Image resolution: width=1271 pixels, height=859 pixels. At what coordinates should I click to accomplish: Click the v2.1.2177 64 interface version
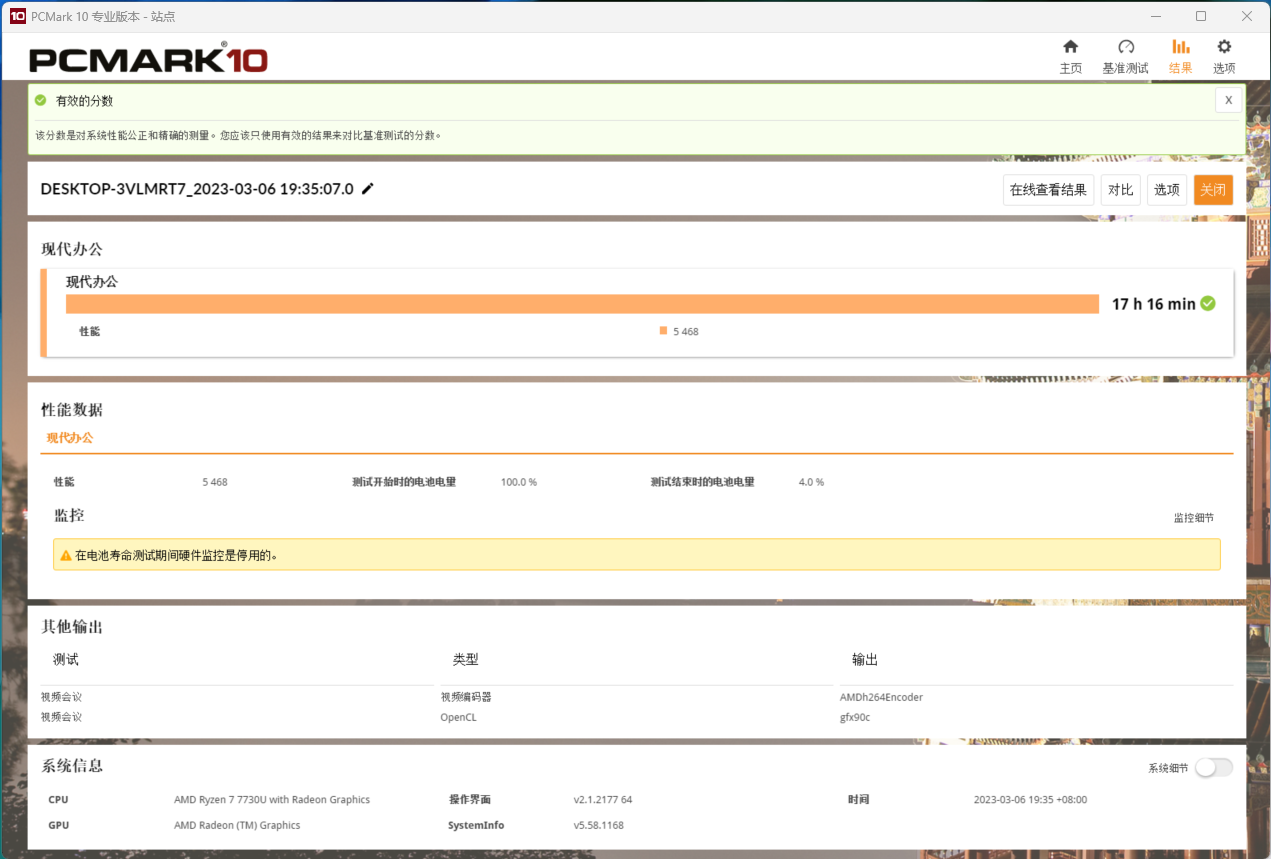click(603, 800)
